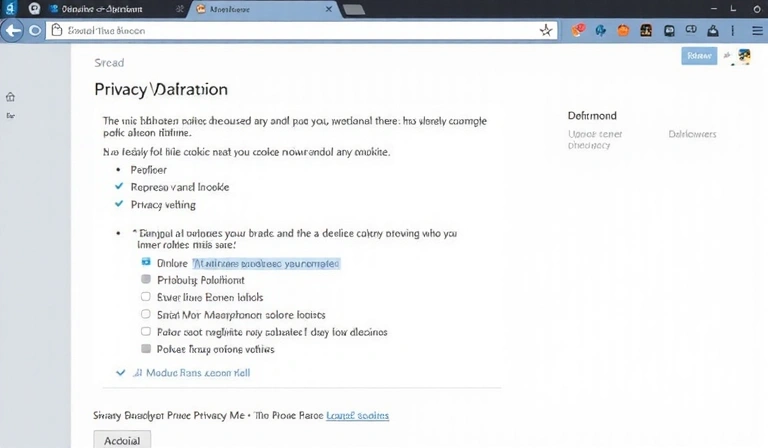
Task: Toggle the "Priobulg Polofhiomt" checkbox
Action: pyautogui.click(x=146, y=279)
